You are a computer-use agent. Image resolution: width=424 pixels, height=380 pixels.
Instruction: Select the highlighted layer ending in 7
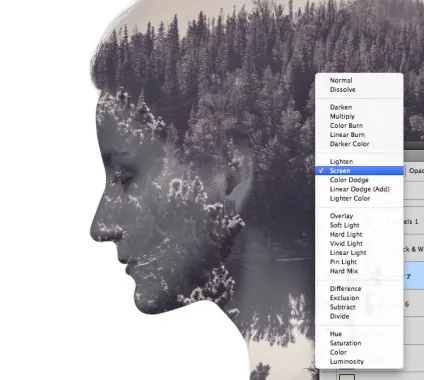click(413, 276)
